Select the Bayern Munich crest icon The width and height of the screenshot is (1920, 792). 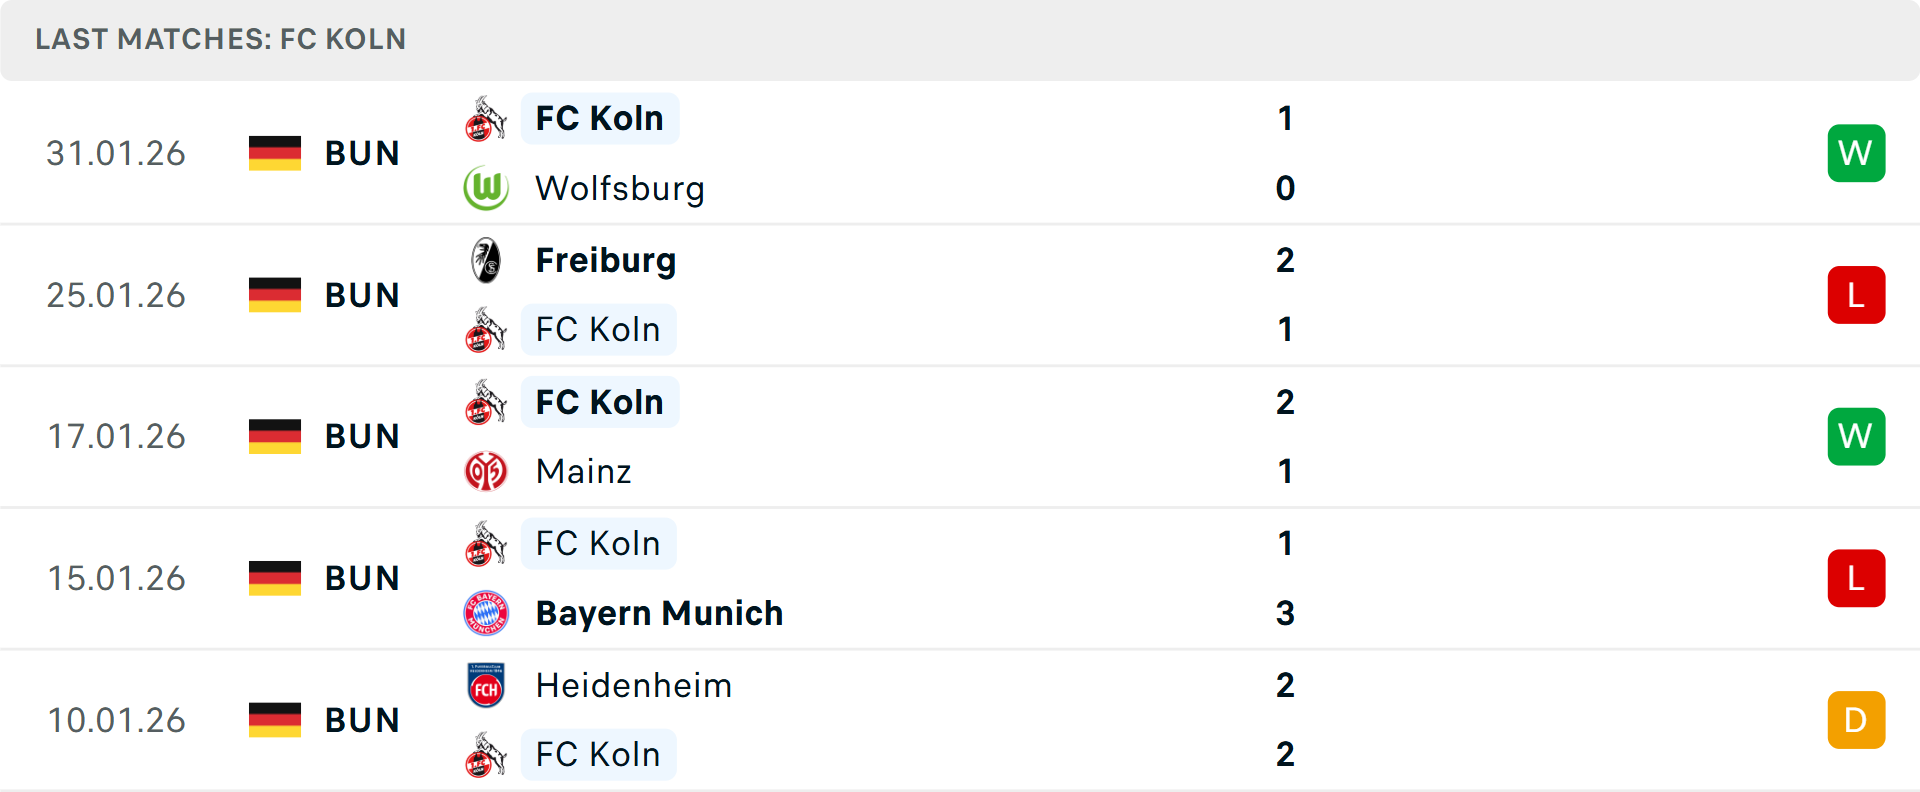click(486, 613)
